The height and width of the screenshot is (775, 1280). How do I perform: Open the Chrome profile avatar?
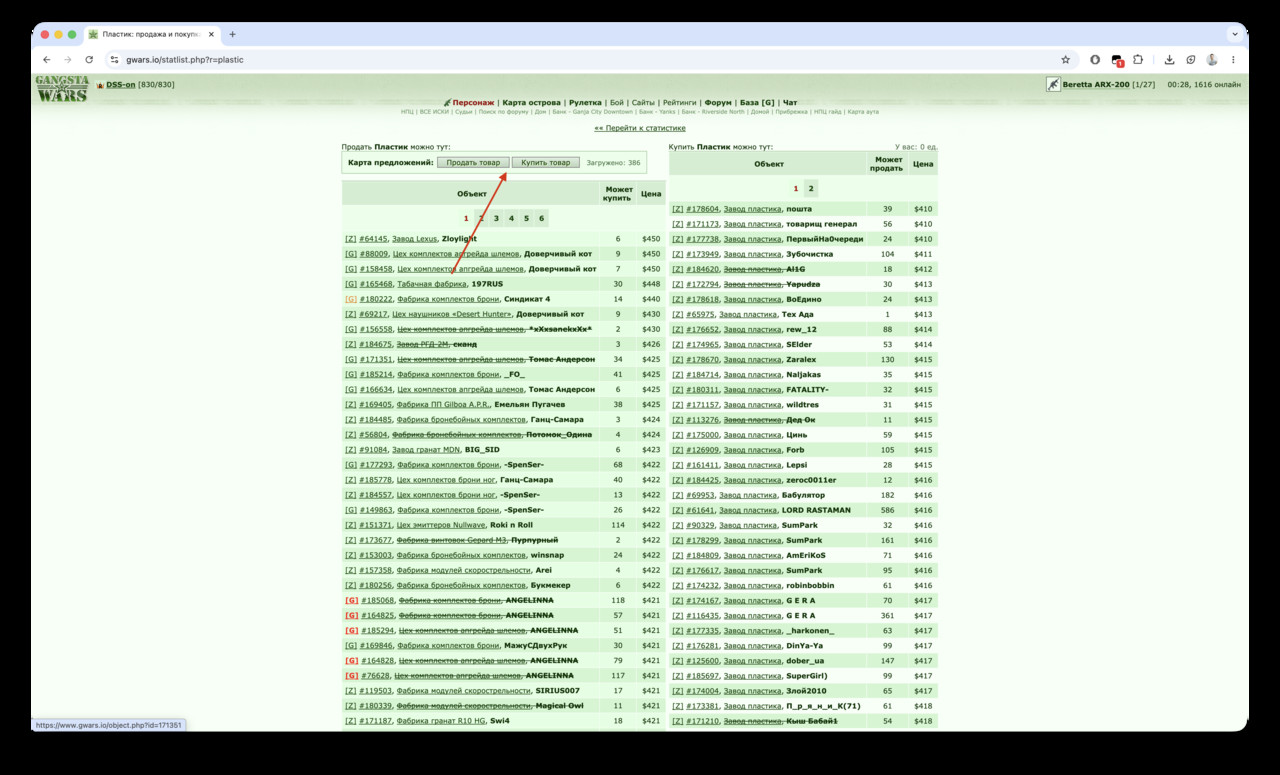[x=1212, y=60]
